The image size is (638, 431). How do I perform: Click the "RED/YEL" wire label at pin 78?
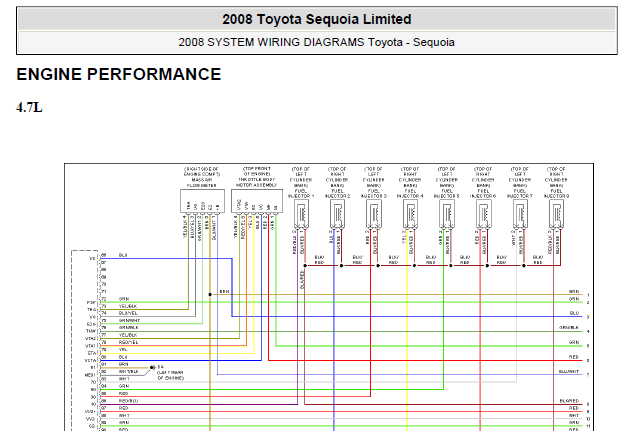[129, 342]
